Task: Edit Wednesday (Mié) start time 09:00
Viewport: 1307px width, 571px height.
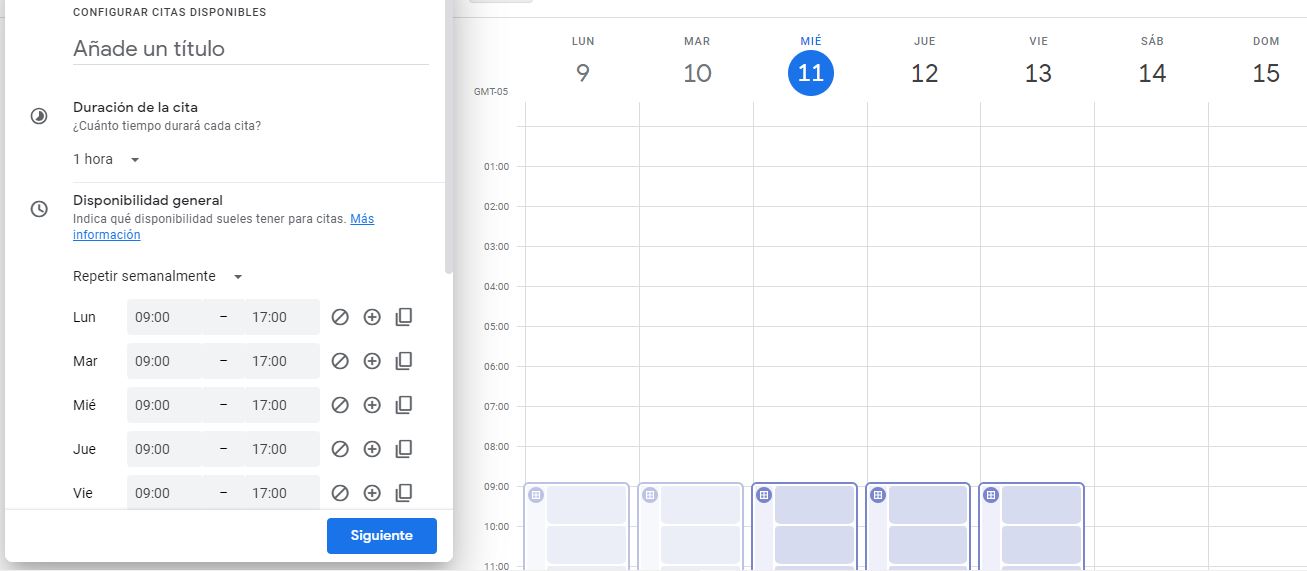Action: (x=165, y=405)
